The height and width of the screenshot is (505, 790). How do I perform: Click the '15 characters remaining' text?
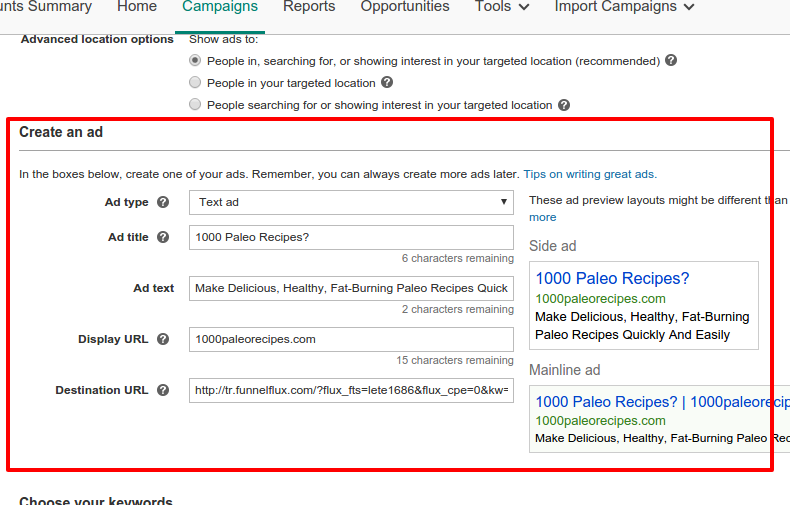click(x=454, y=360)
